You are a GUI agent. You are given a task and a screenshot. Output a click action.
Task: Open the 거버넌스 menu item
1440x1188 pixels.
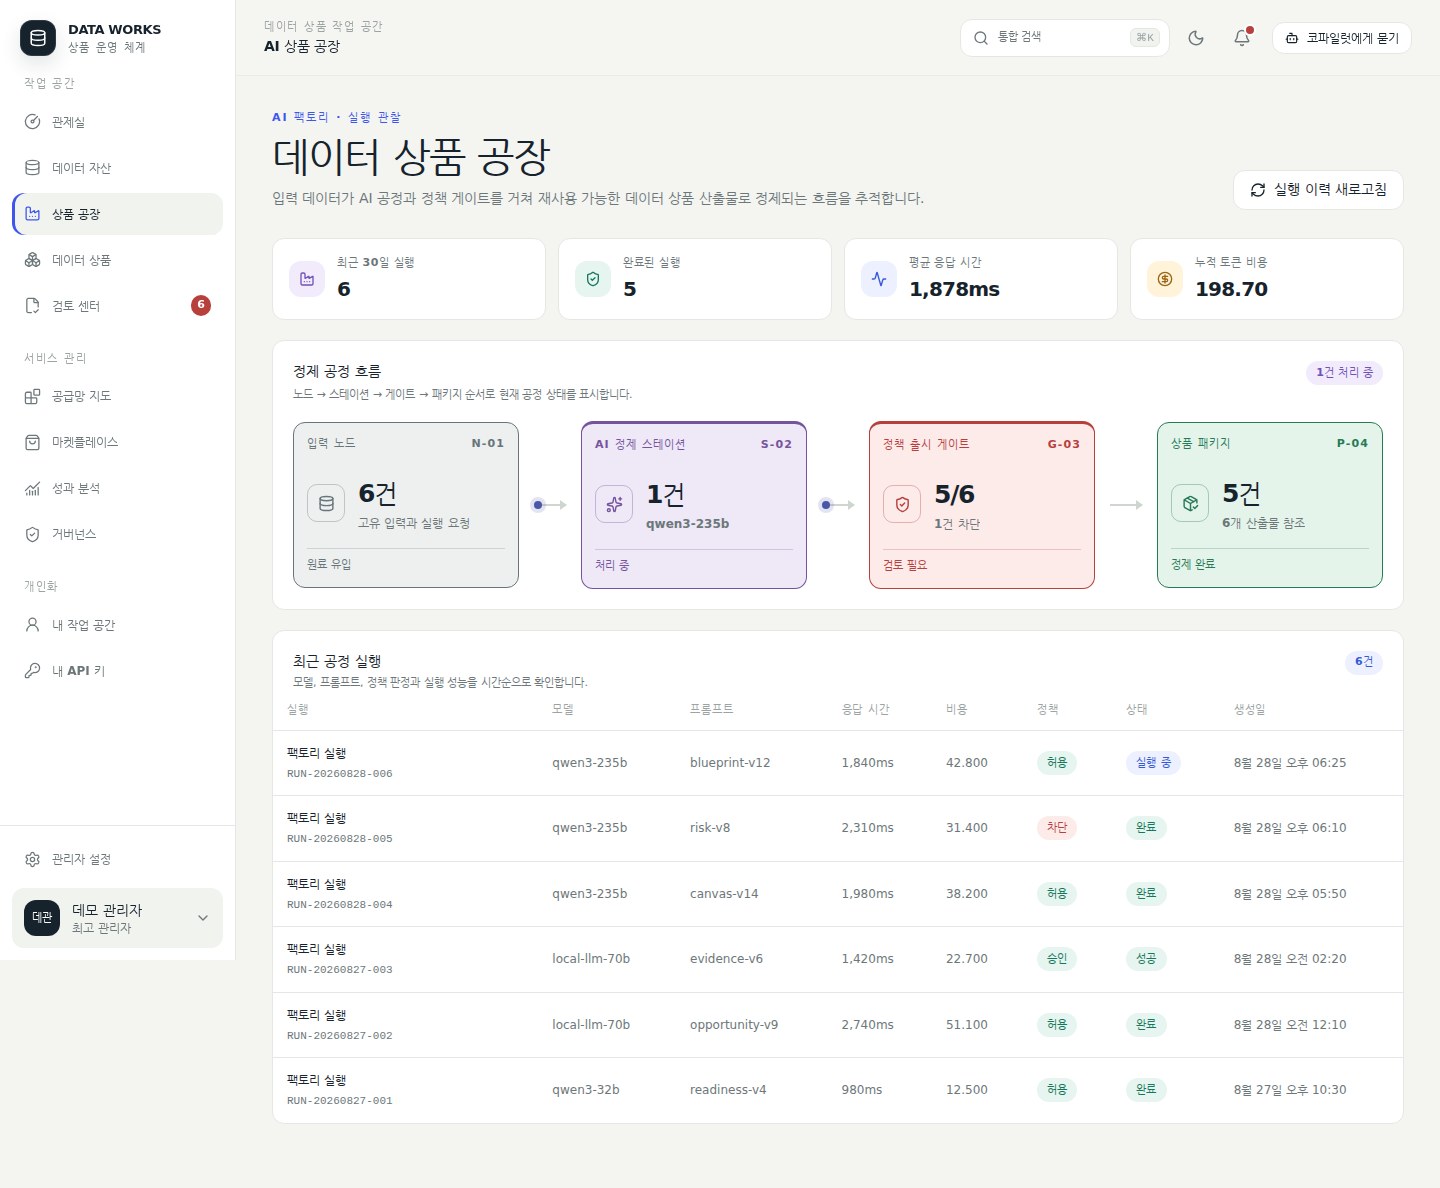(x=117, y=534)
